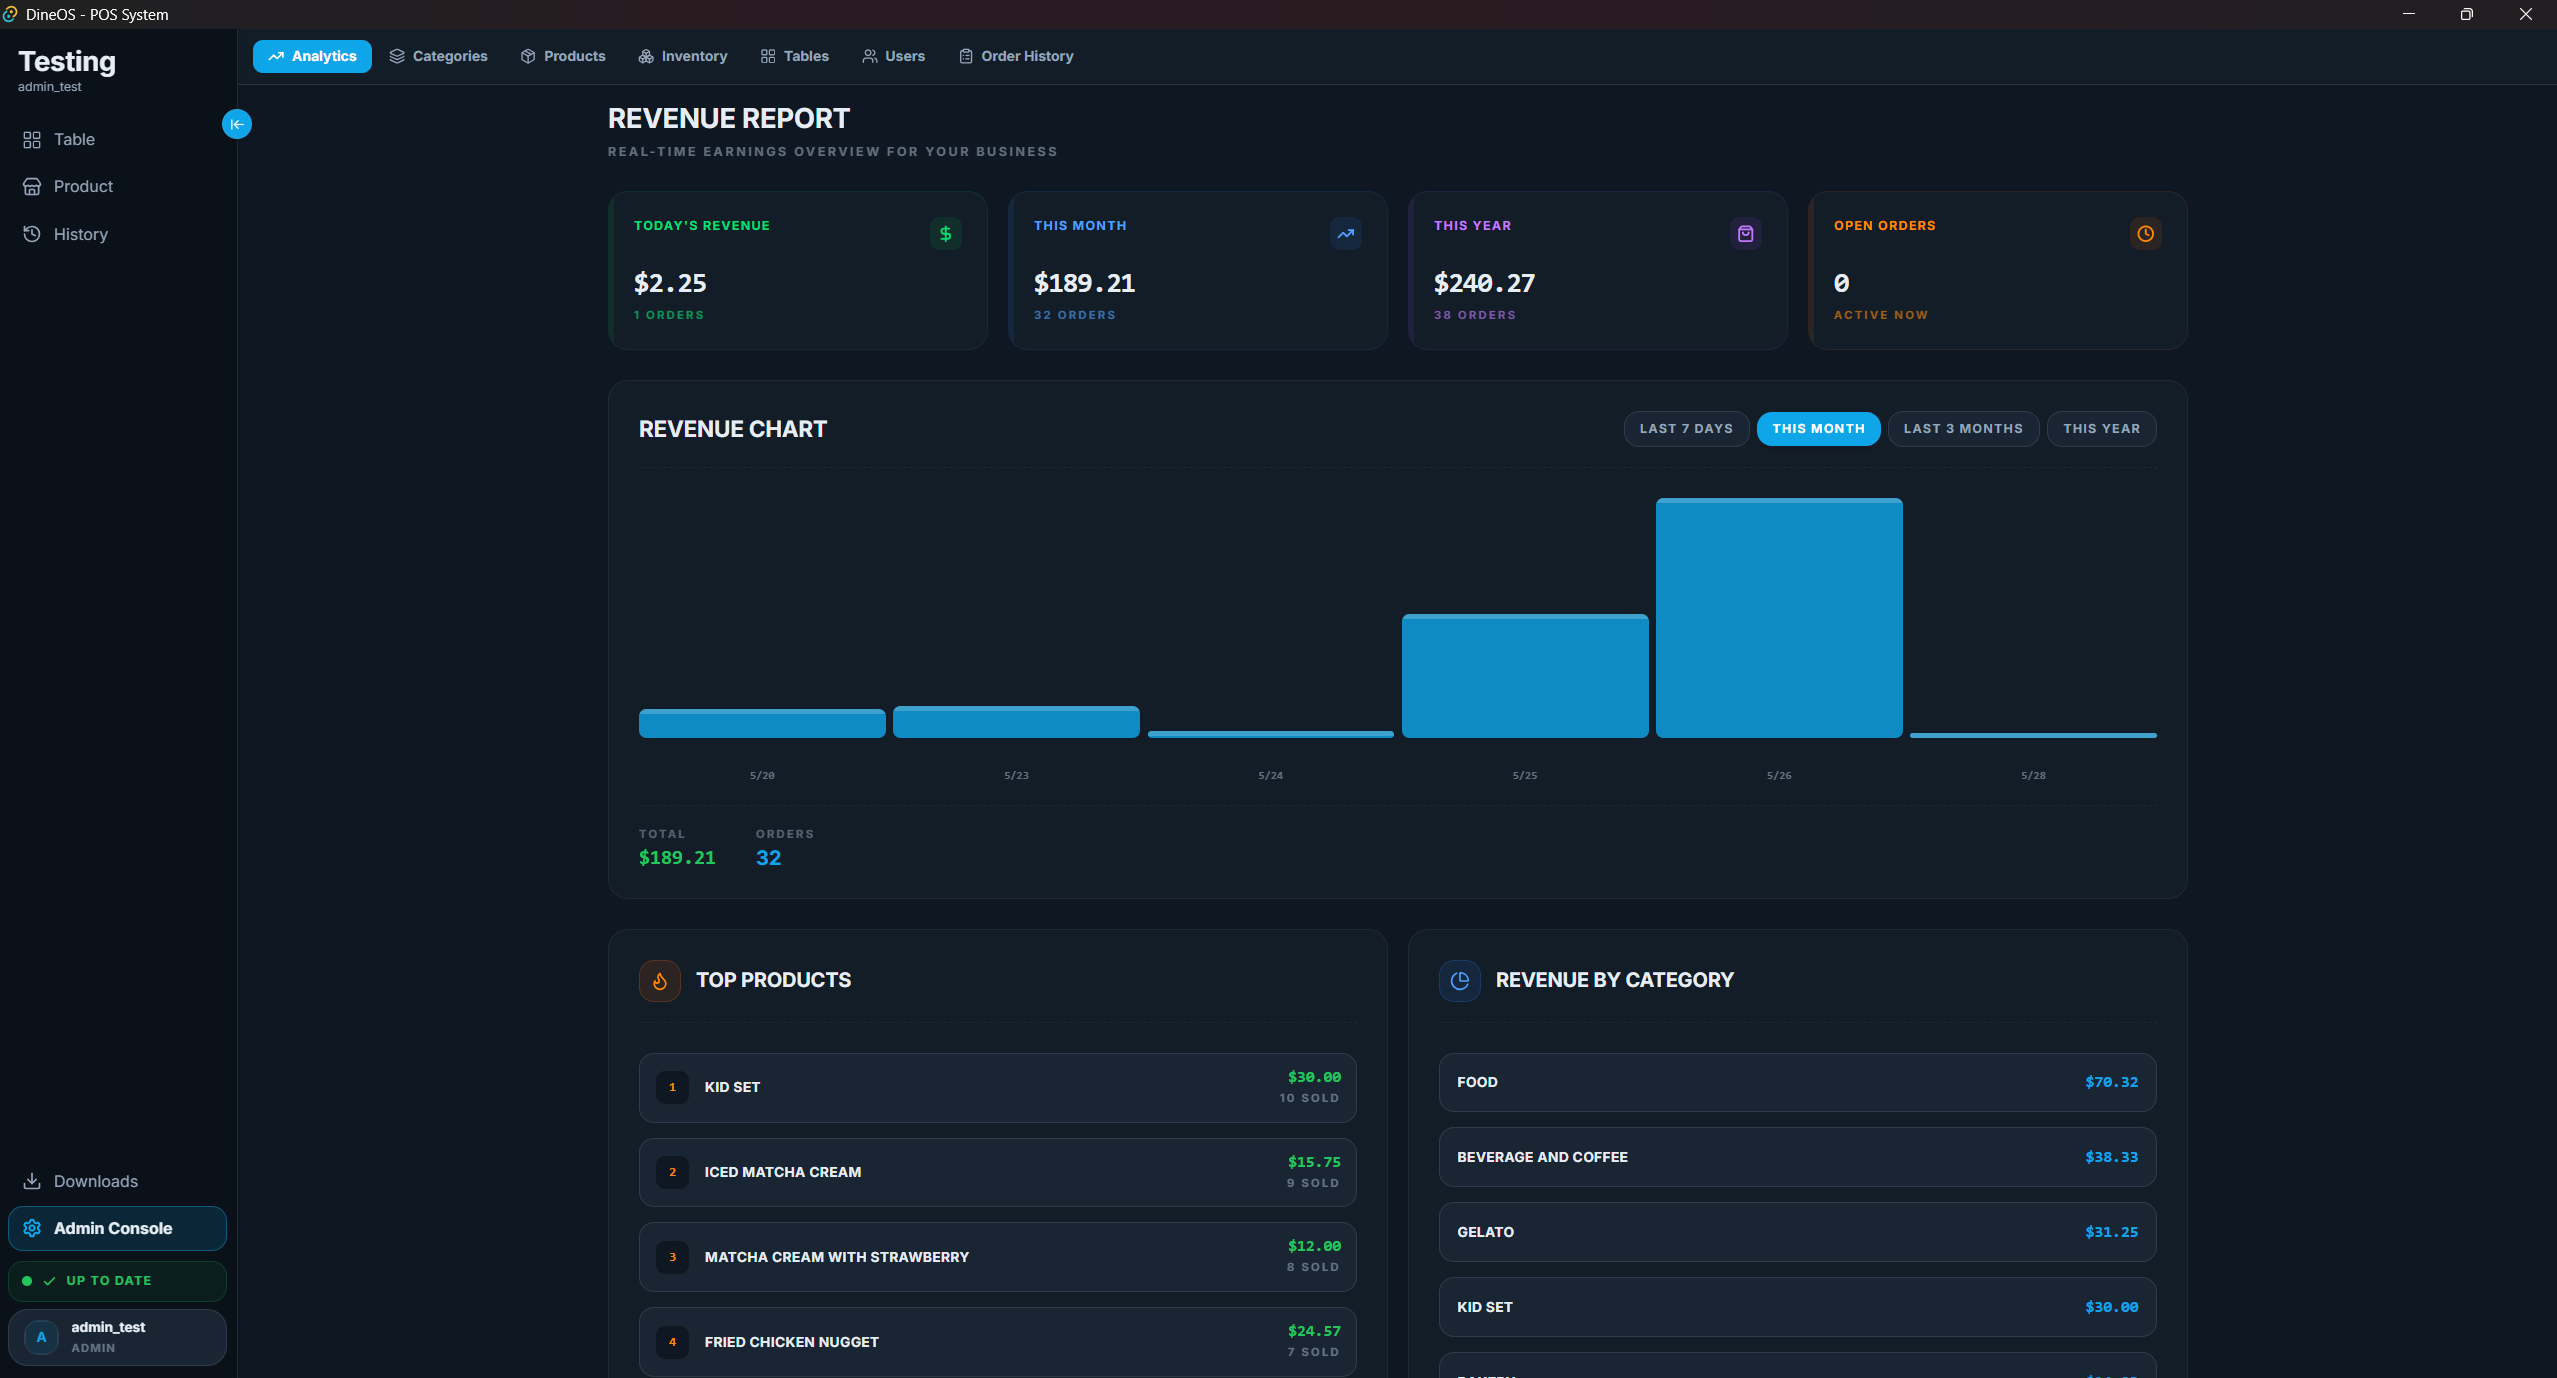
Task: Open Product in the sidebar
Action: pyautogui.click(x=117, y=187)
